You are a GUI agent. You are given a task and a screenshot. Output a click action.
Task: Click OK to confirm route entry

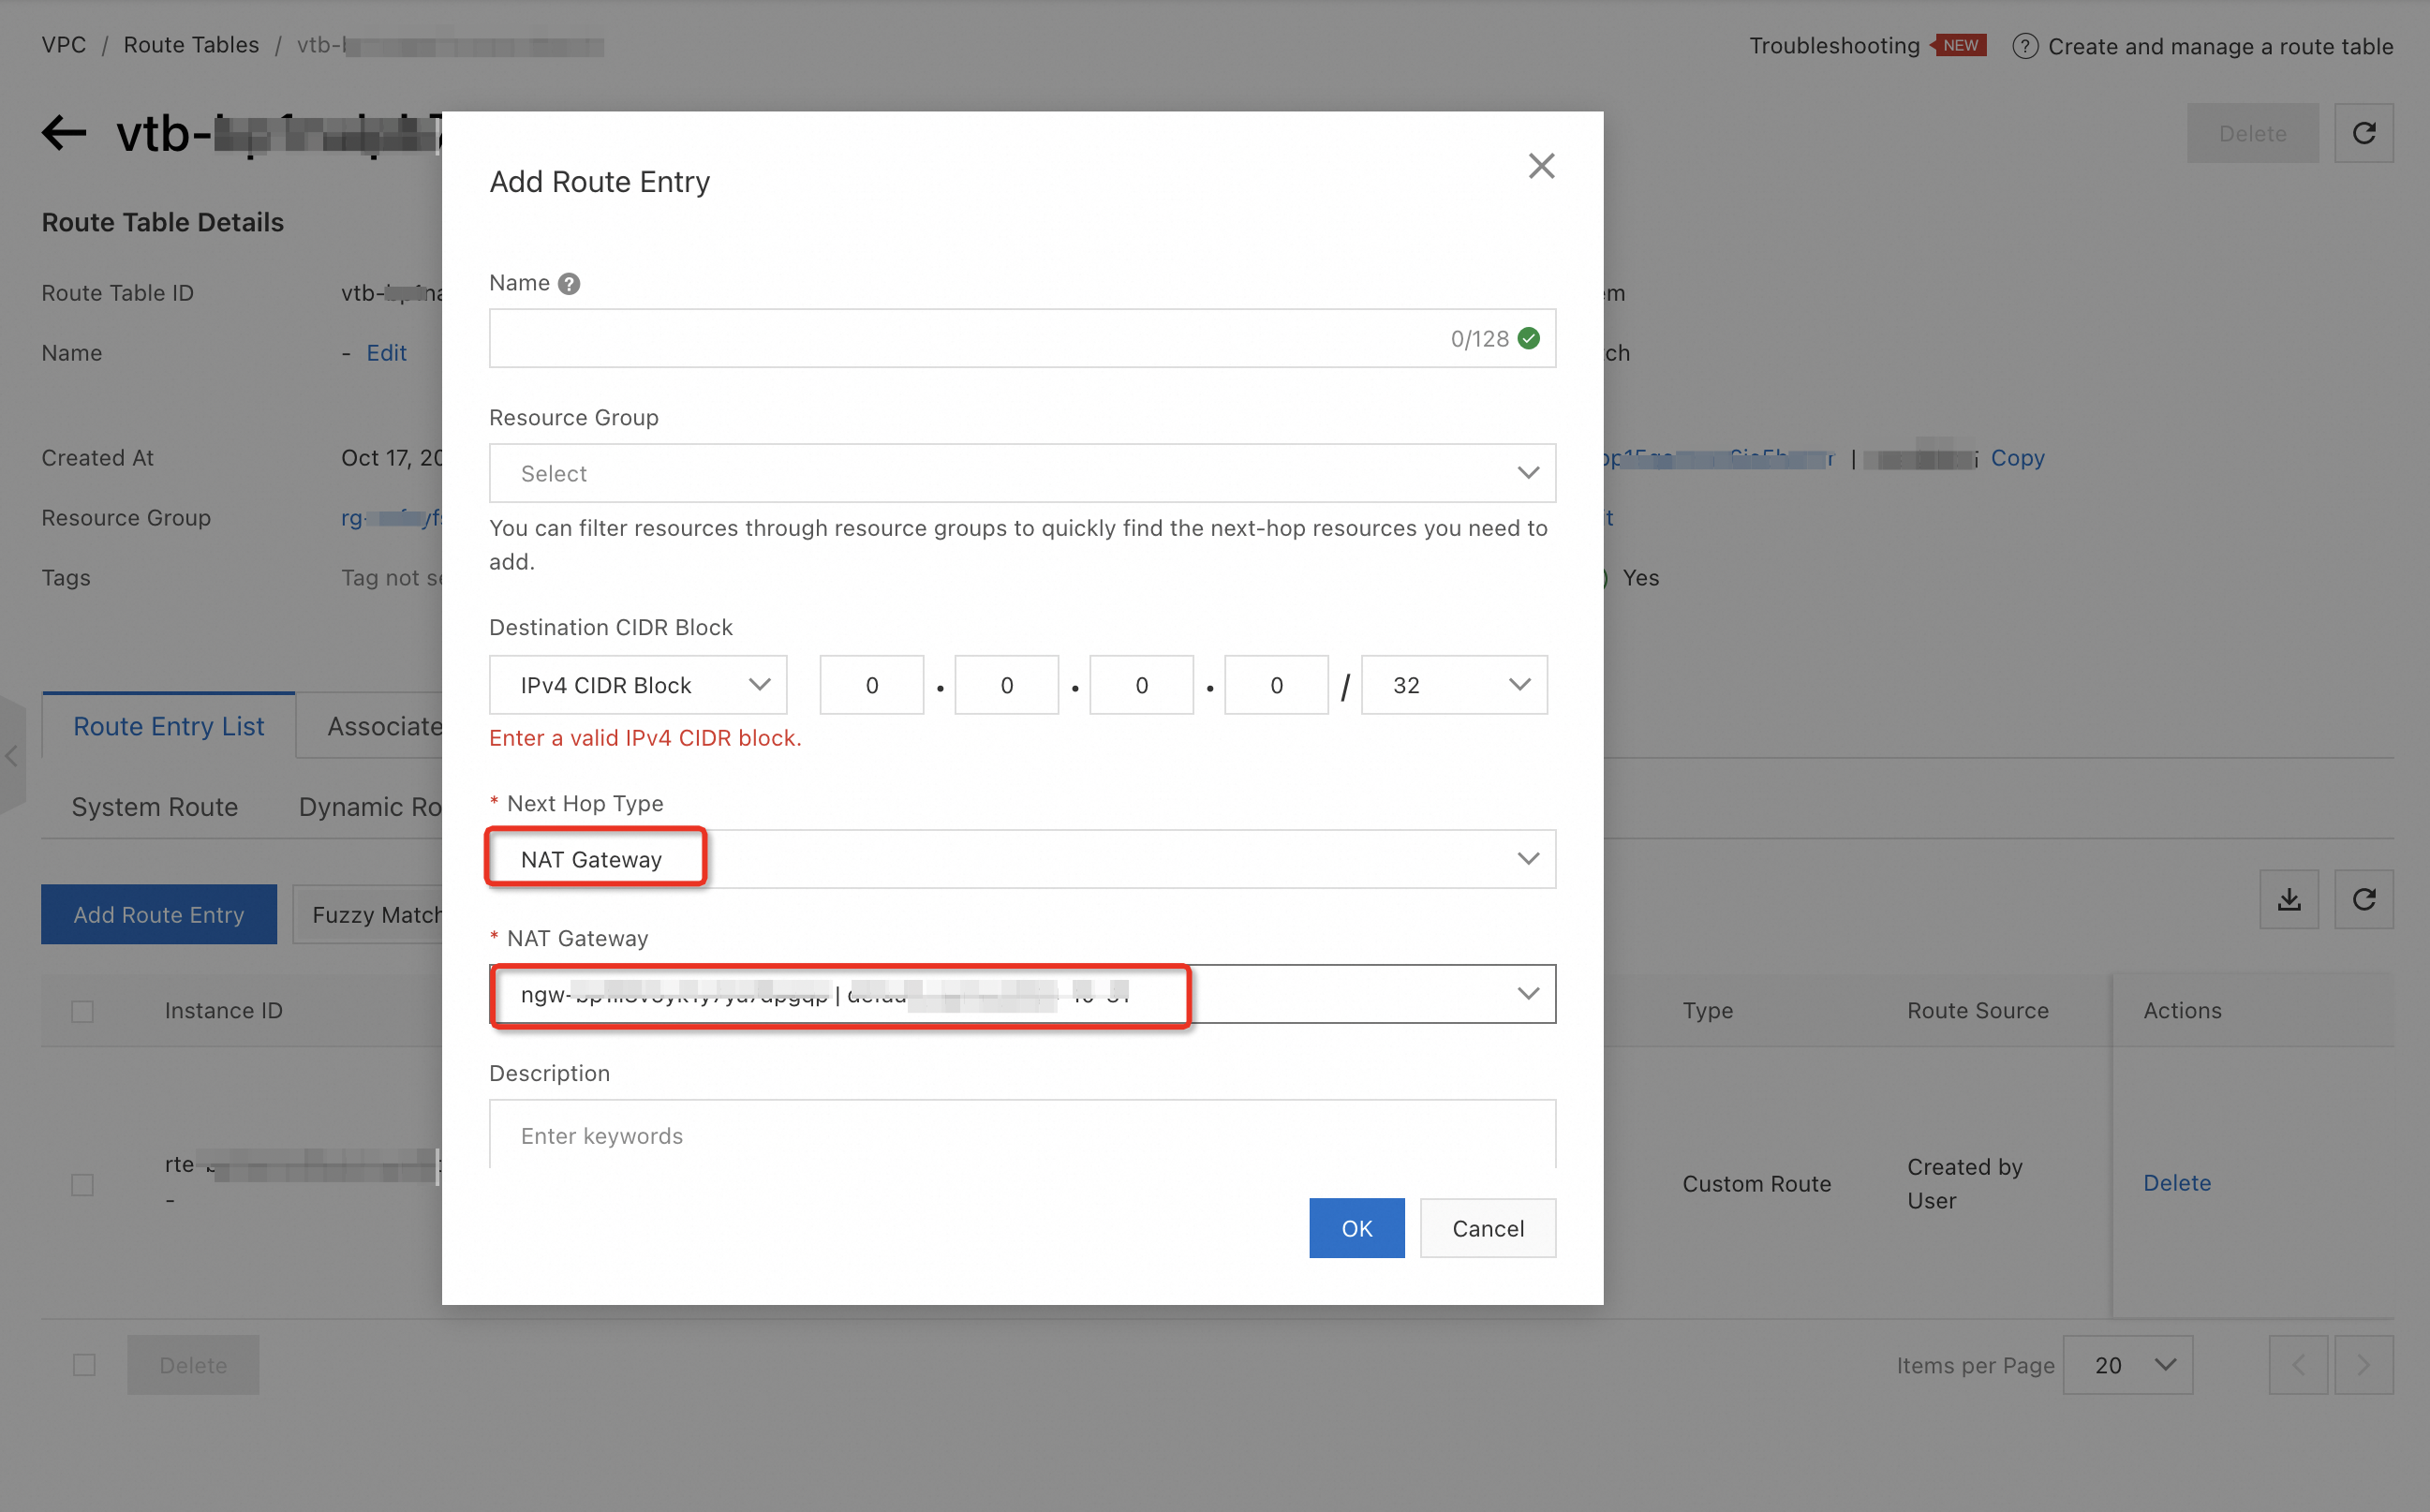1357,1228
